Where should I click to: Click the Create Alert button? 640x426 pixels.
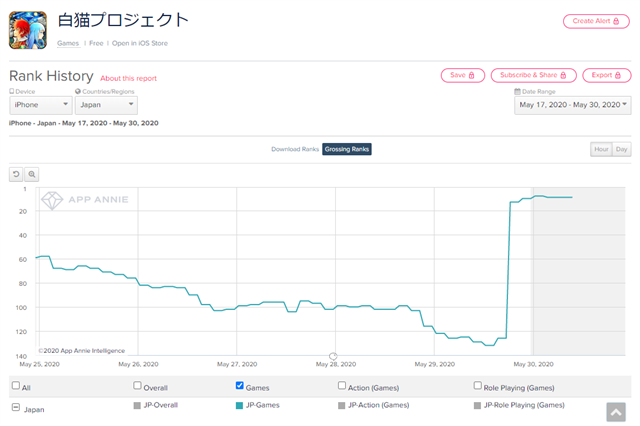coord(596,21)
